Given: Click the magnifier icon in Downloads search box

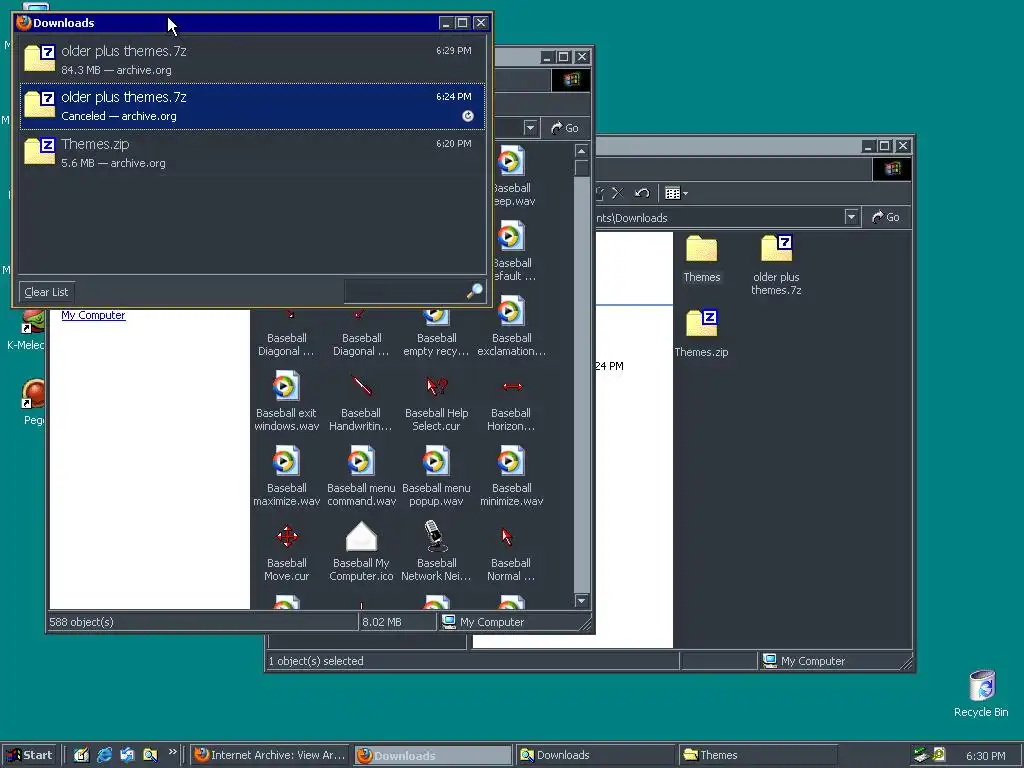Looking at the screenshot, I should (475, 291).
